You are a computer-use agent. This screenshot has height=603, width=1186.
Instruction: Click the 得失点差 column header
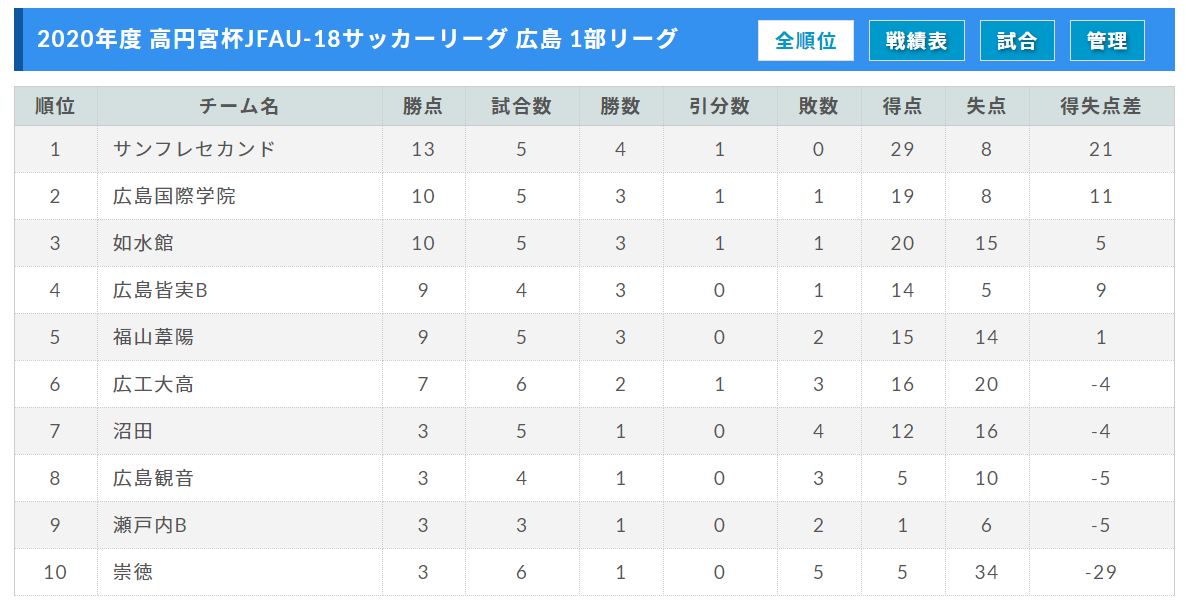[x=1101, y=106]
